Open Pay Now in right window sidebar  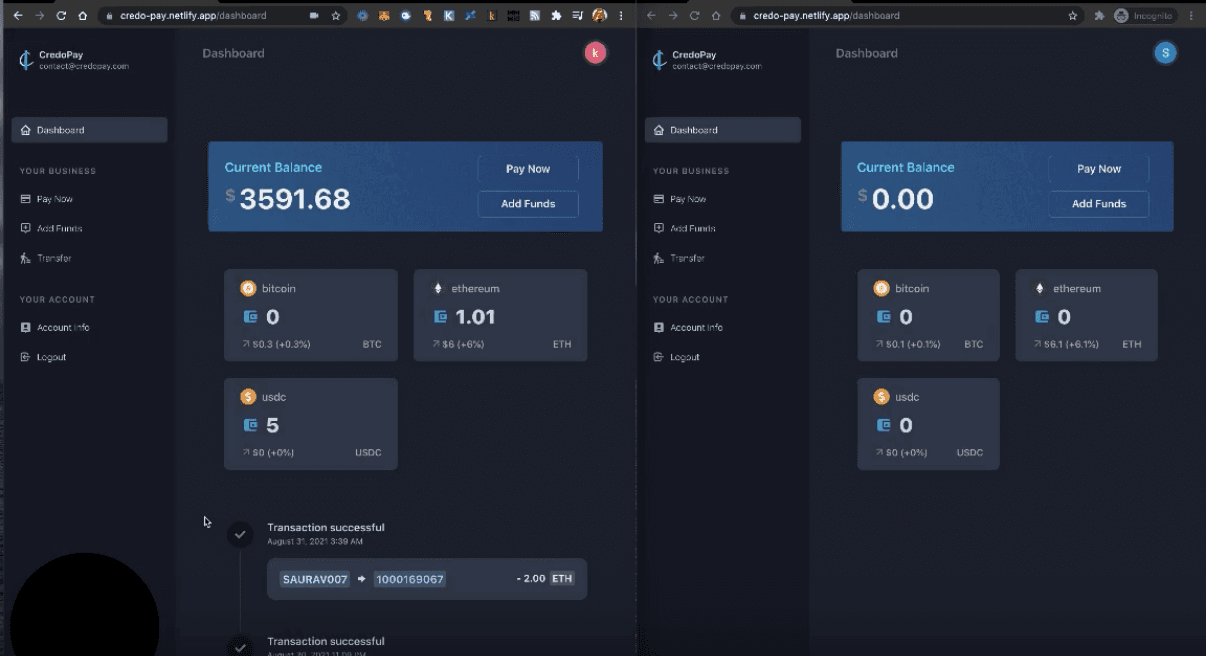[x=679, y=199]
